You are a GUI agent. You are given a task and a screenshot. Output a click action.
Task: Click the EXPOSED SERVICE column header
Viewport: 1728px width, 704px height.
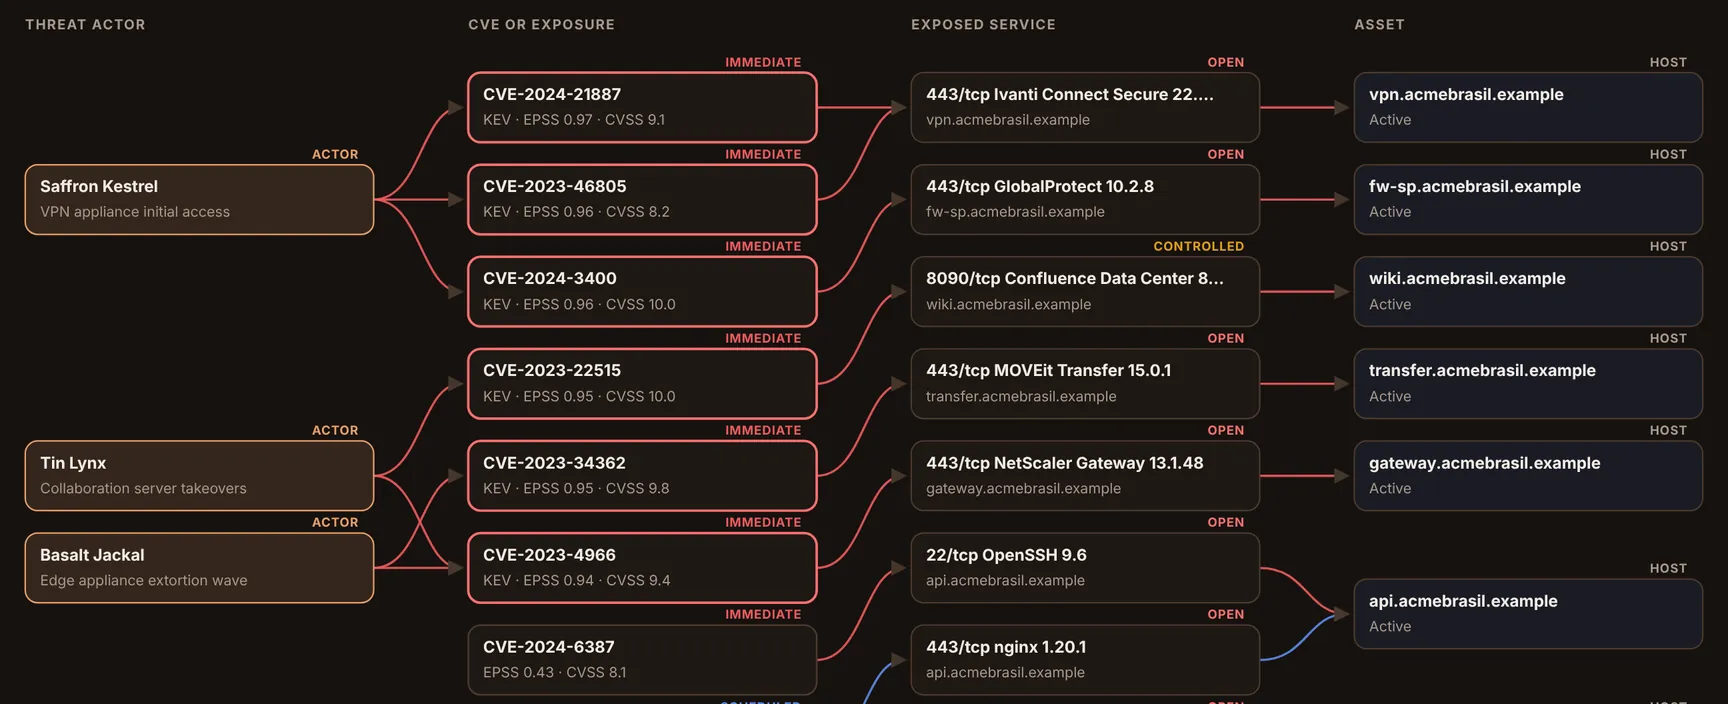click(983, 24)
